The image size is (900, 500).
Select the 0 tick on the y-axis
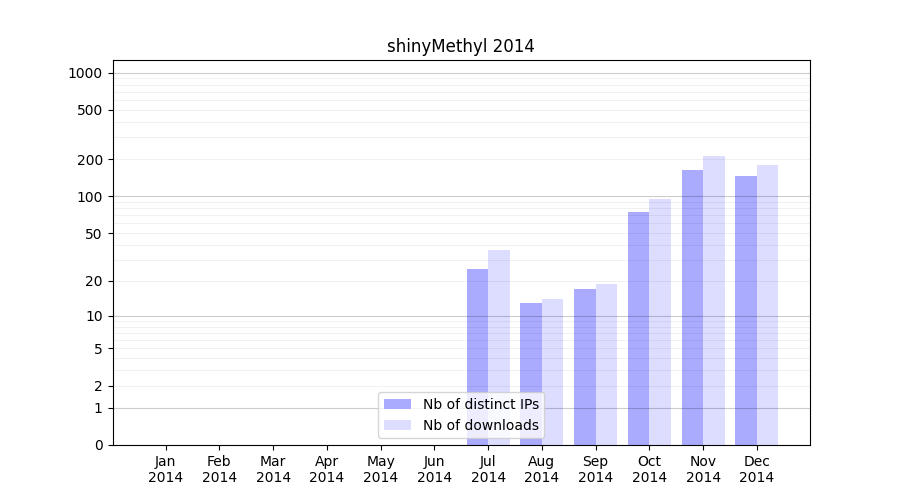[x=99, y=445]
